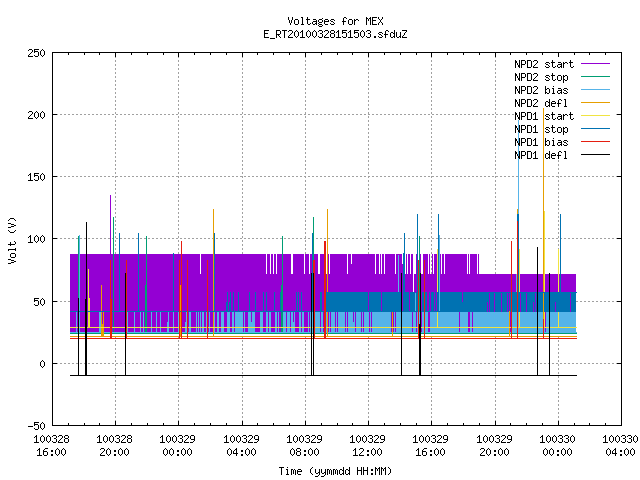This screenshot has width=640, height=480.
Task: Click the 'NPD1 bias' legend label
Action: click(541, 142)
